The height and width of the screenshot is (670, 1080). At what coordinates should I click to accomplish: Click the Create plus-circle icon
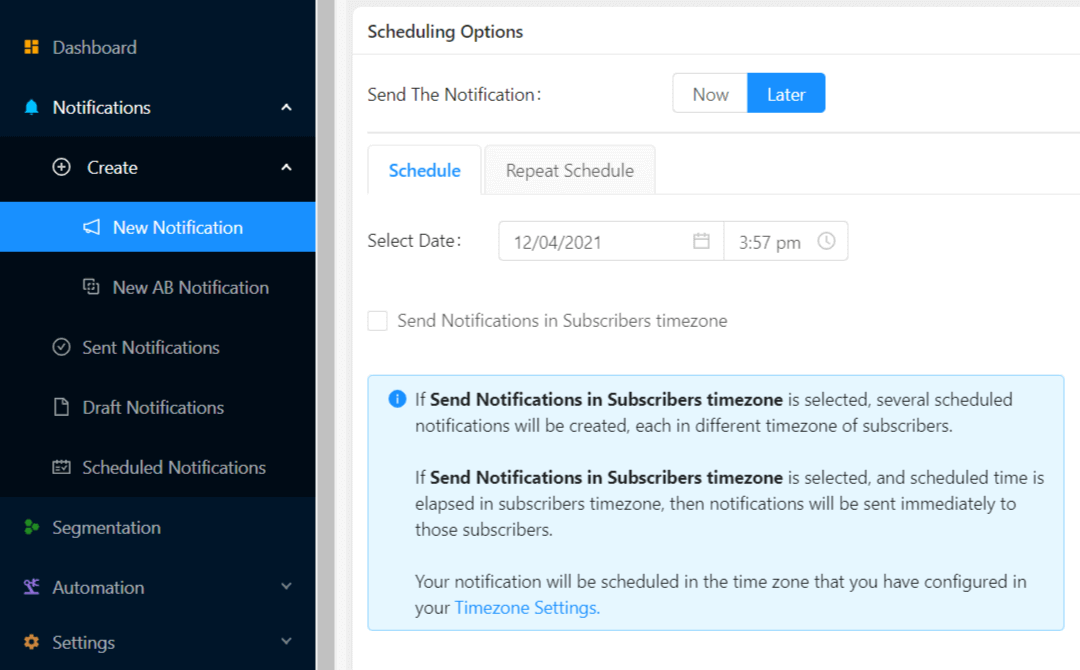click(62, 167)
